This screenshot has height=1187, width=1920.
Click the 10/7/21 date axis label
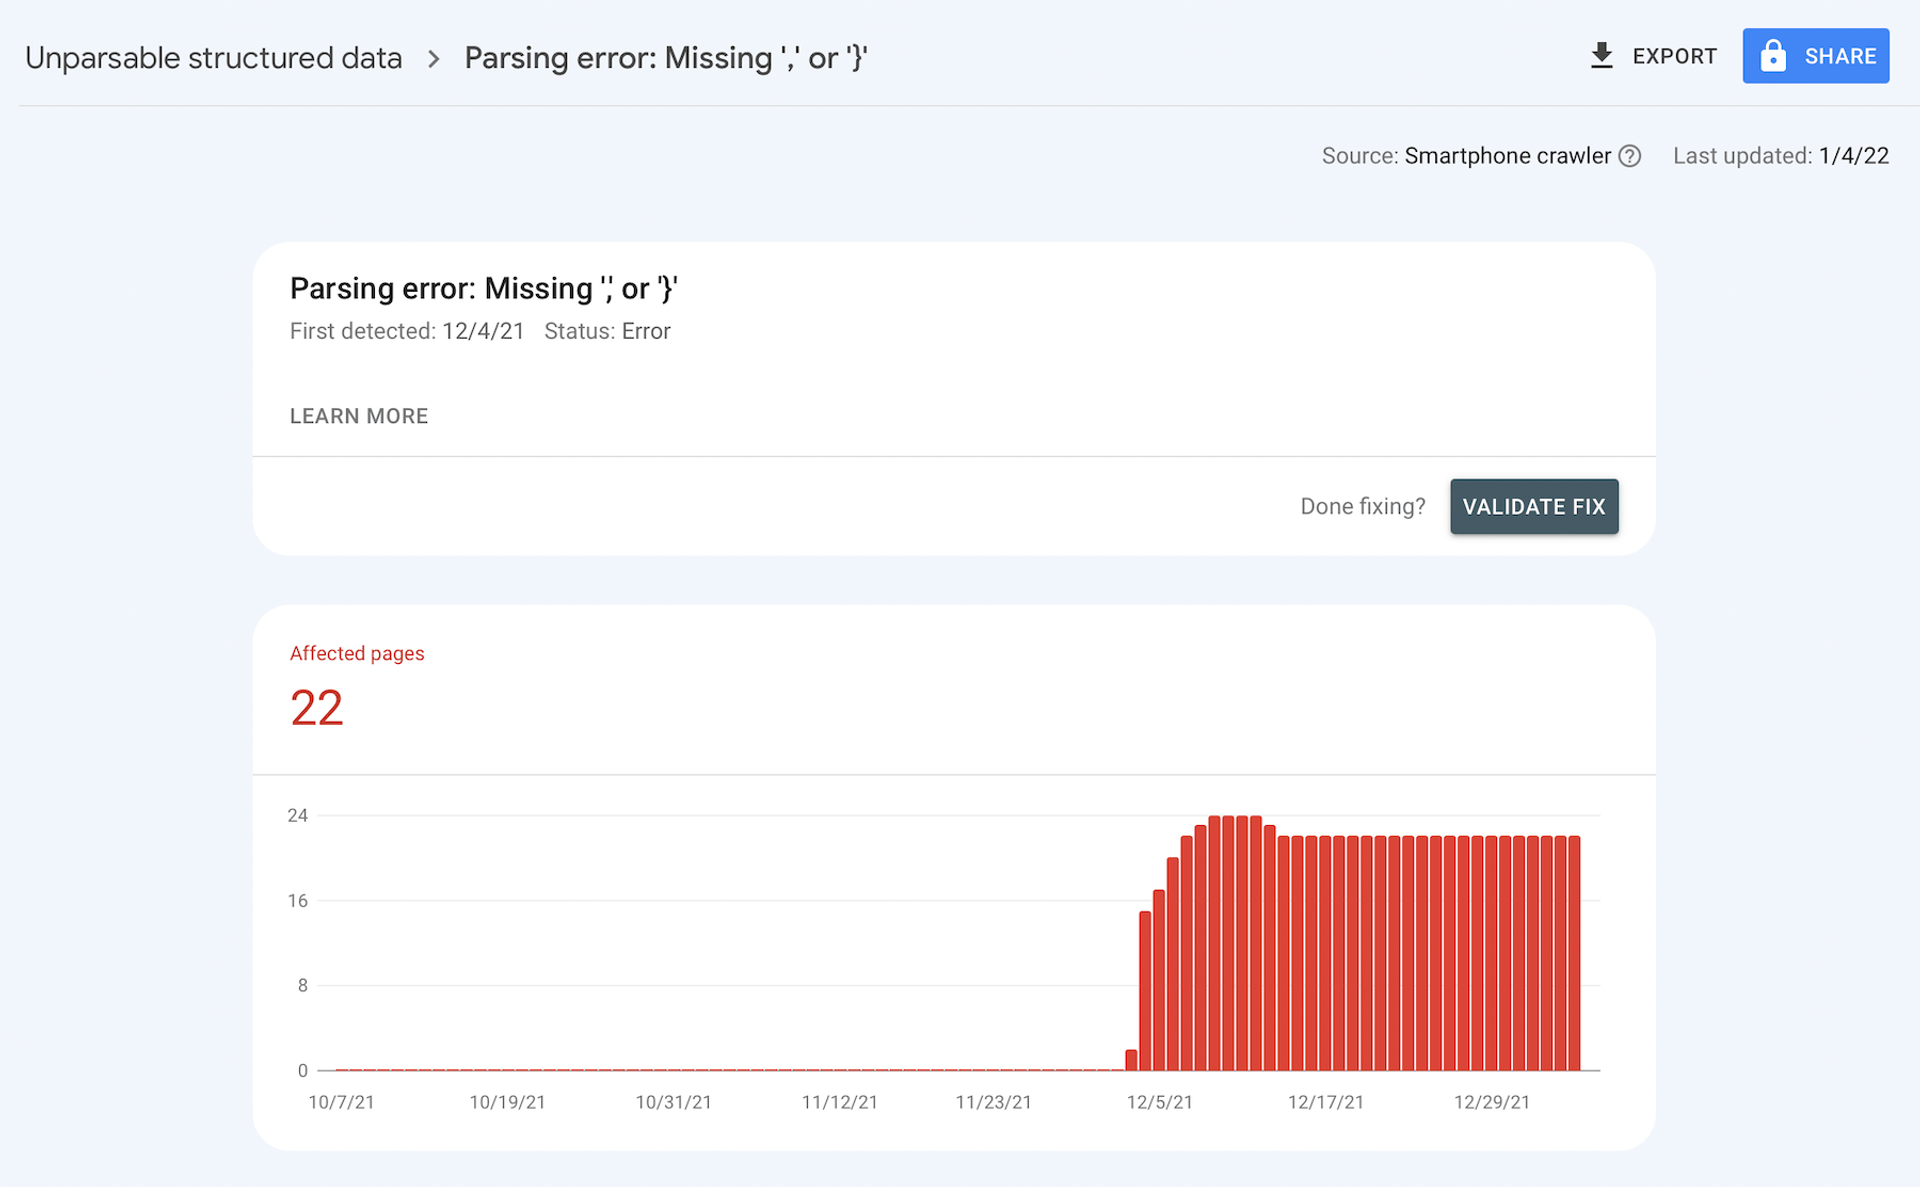[341, 1102]
